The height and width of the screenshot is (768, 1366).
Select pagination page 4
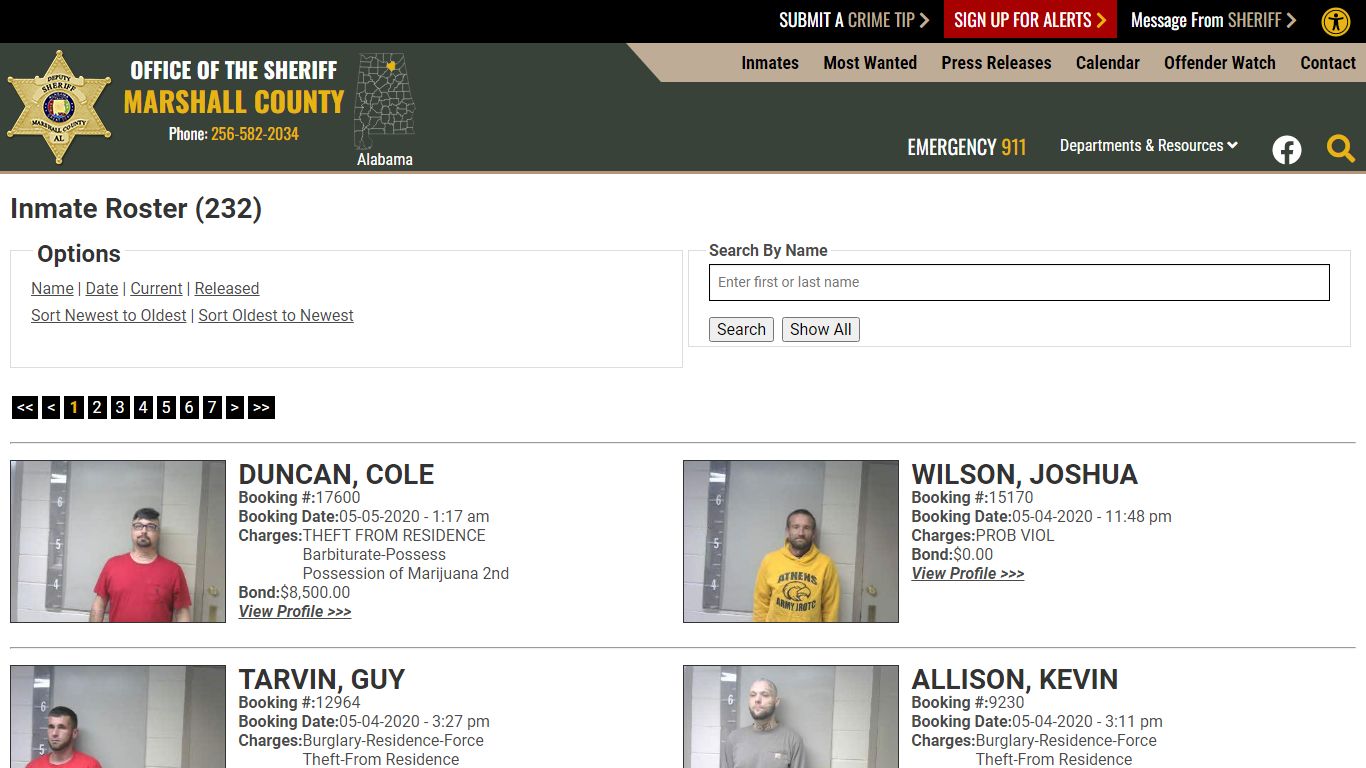coord(143,407)
